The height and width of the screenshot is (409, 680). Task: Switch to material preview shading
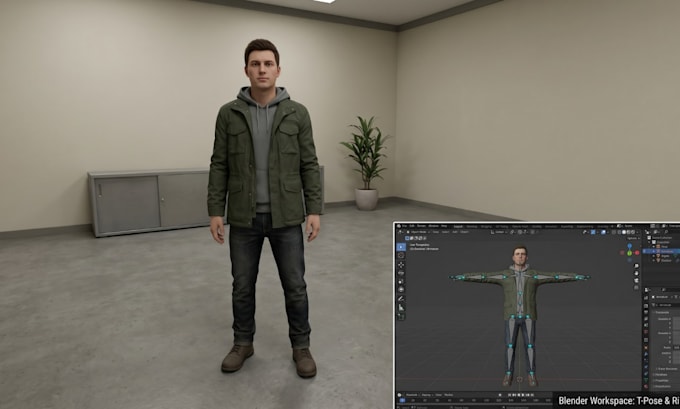(628, 232)
